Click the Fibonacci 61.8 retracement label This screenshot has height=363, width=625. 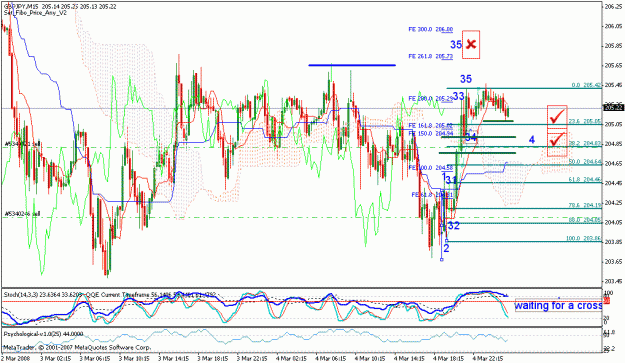point(585,180)
